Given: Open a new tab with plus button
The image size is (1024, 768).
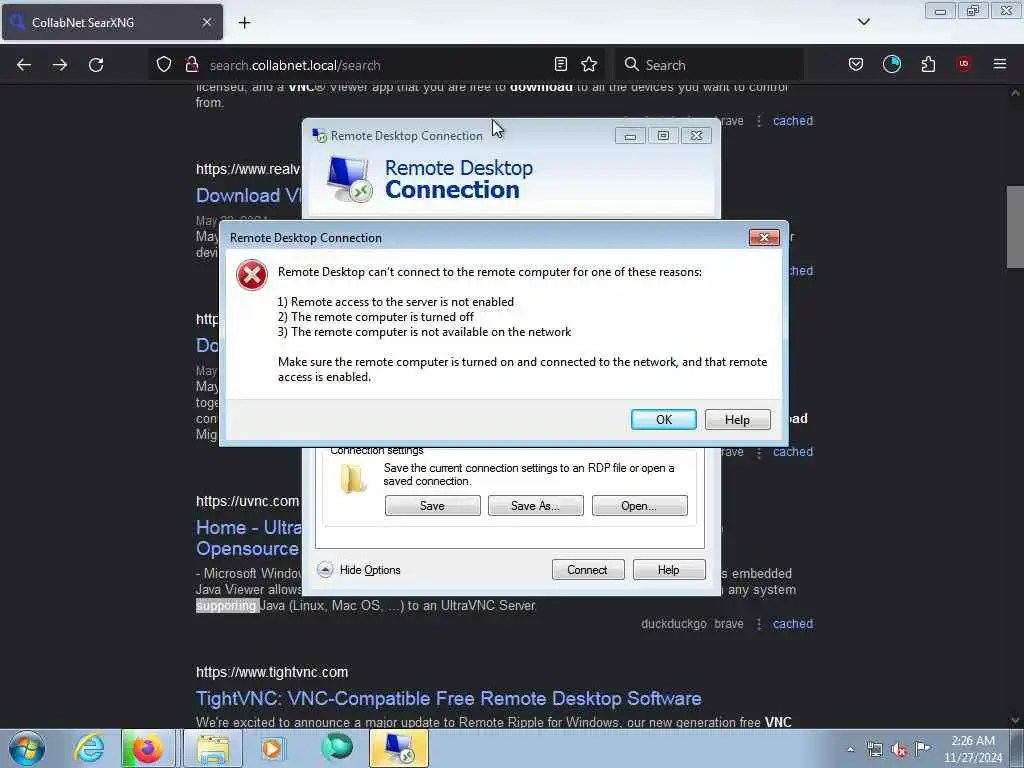Looking at the screenshot, I should (244, 23).
